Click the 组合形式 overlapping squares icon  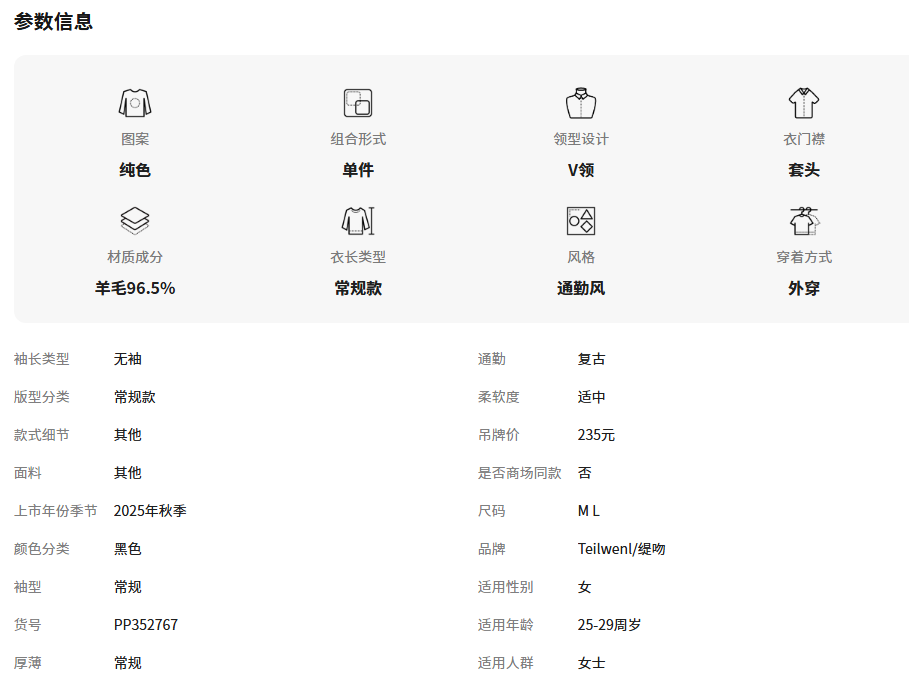click(x=358, y=103)
